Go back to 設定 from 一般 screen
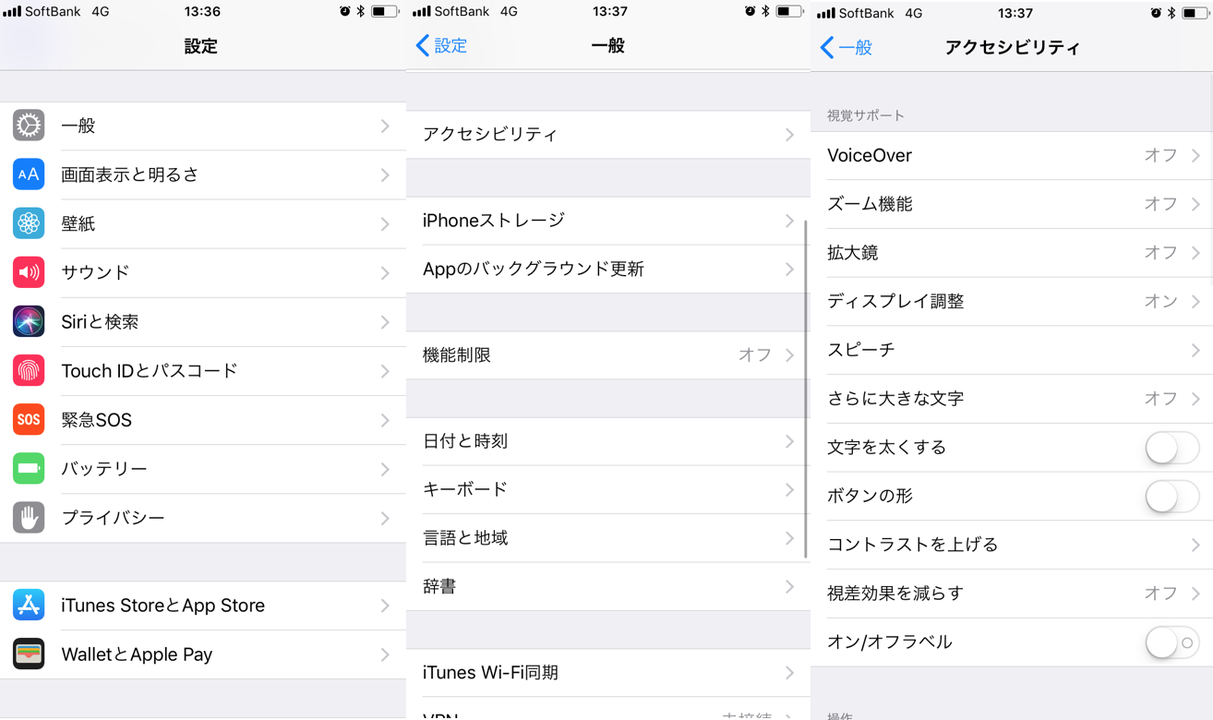 441,45
